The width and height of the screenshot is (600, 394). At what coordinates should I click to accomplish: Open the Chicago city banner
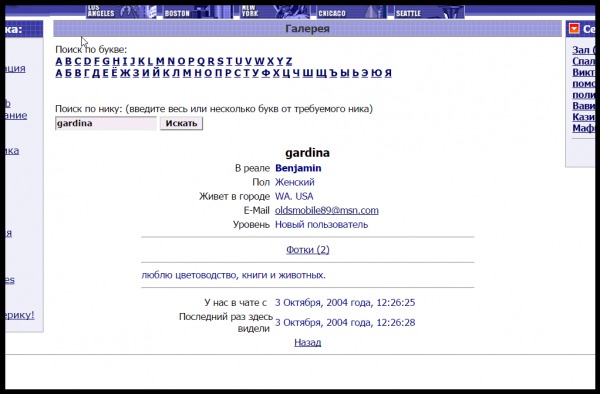(x=352, y=12)
